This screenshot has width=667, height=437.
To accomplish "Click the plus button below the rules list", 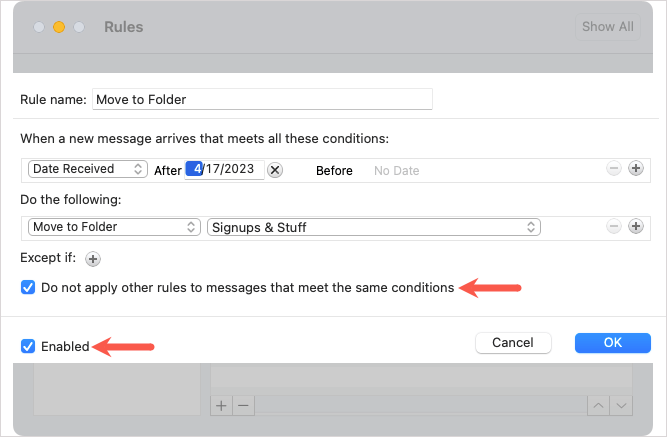I will pos(222,405).
